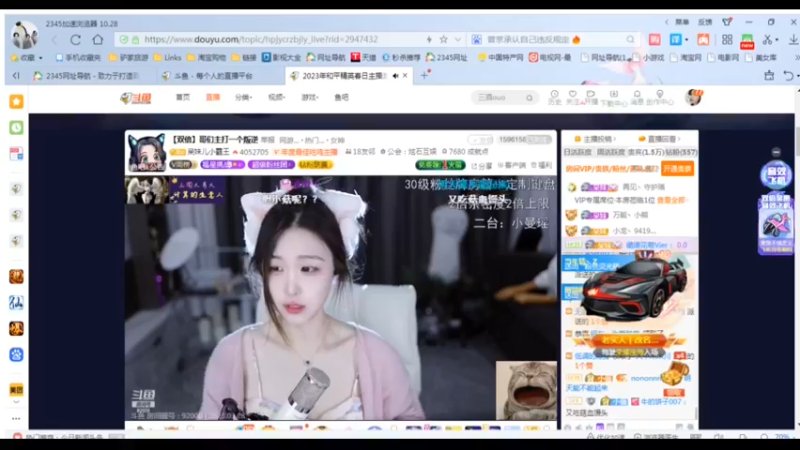The image size is (800, 450).
Task: Expand the bookmarks bar overflow chevrons
Action: [x=796, y=58]
